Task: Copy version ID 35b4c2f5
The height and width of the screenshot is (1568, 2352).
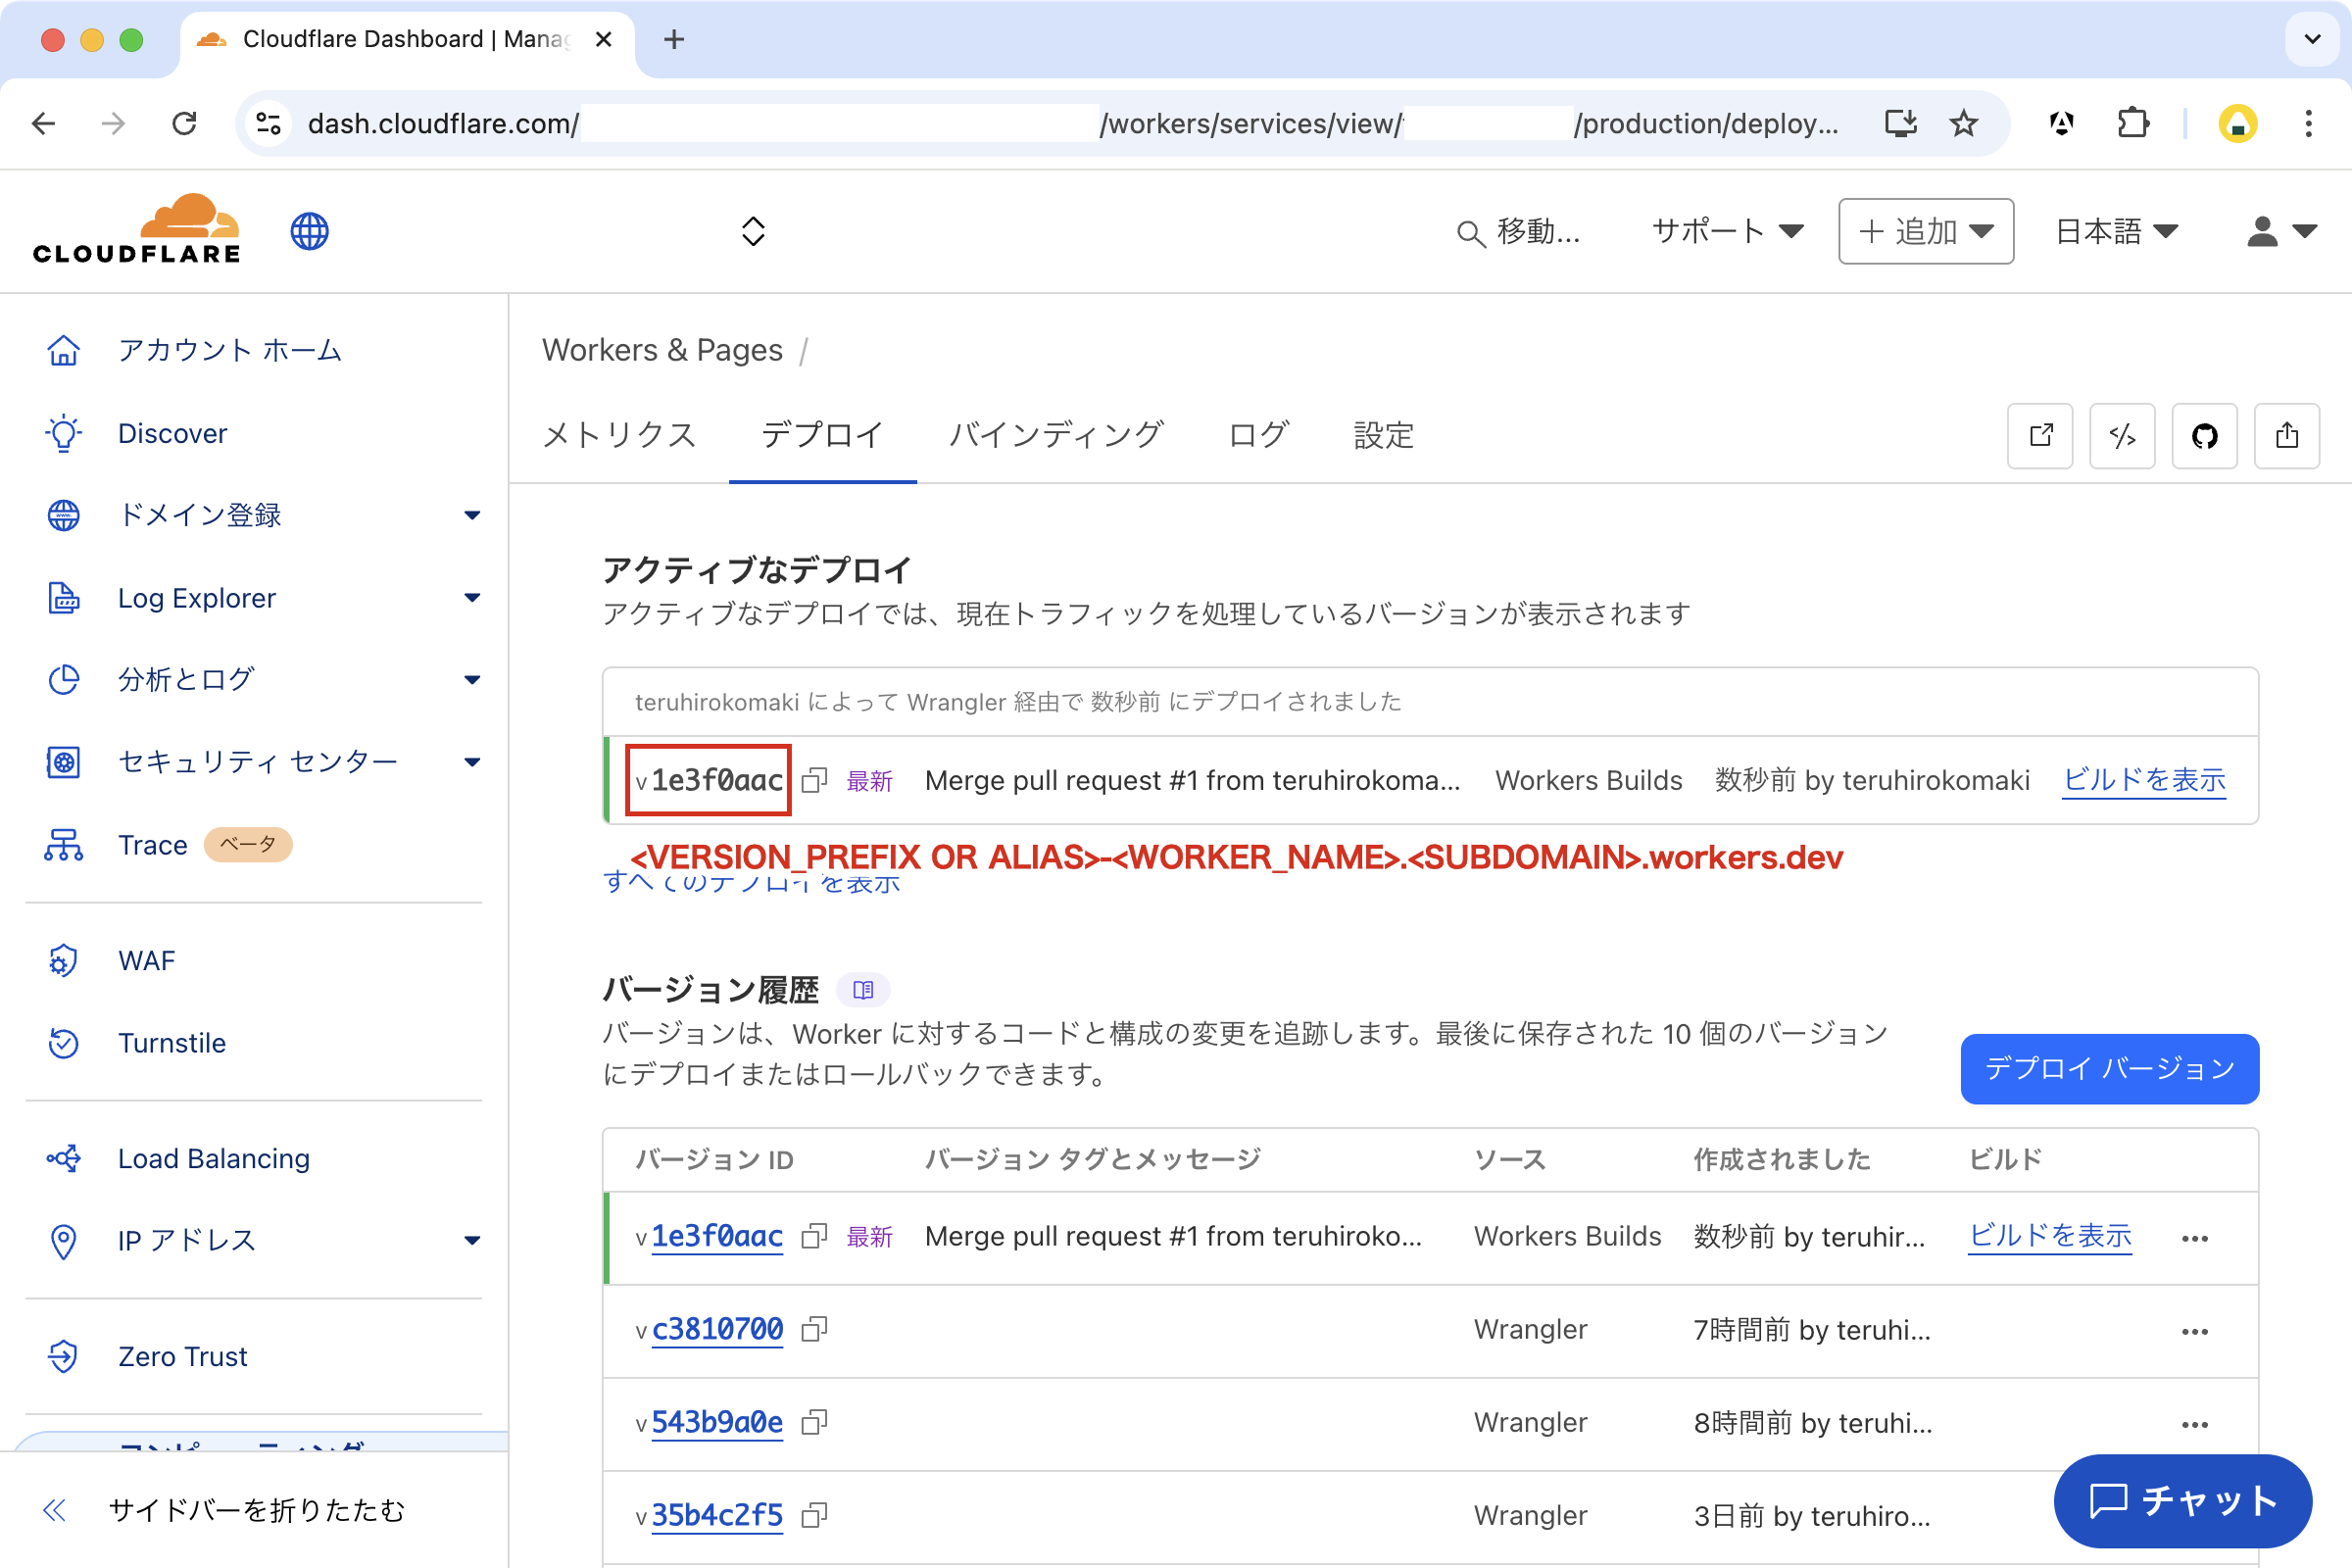Action: (x=814, y=1515)
